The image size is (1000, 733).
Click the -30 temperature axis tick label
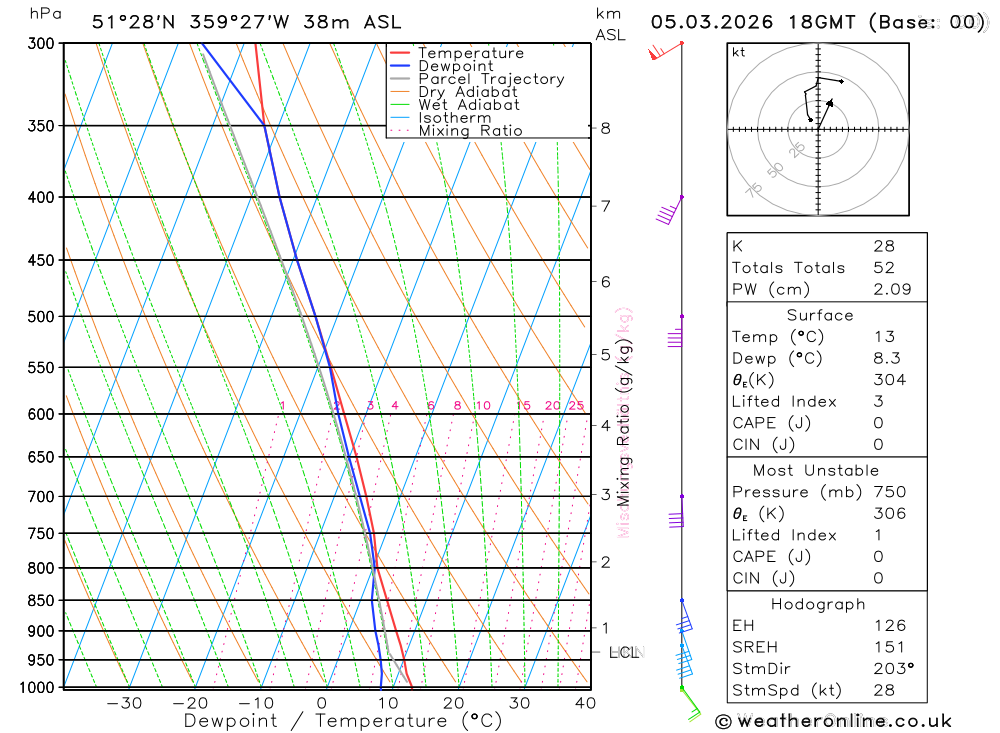pos(124,704)
